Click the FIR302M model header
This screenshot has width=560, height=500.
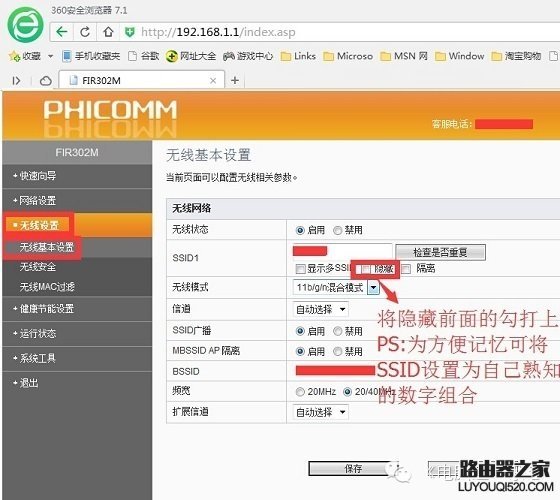click(77, 152)
